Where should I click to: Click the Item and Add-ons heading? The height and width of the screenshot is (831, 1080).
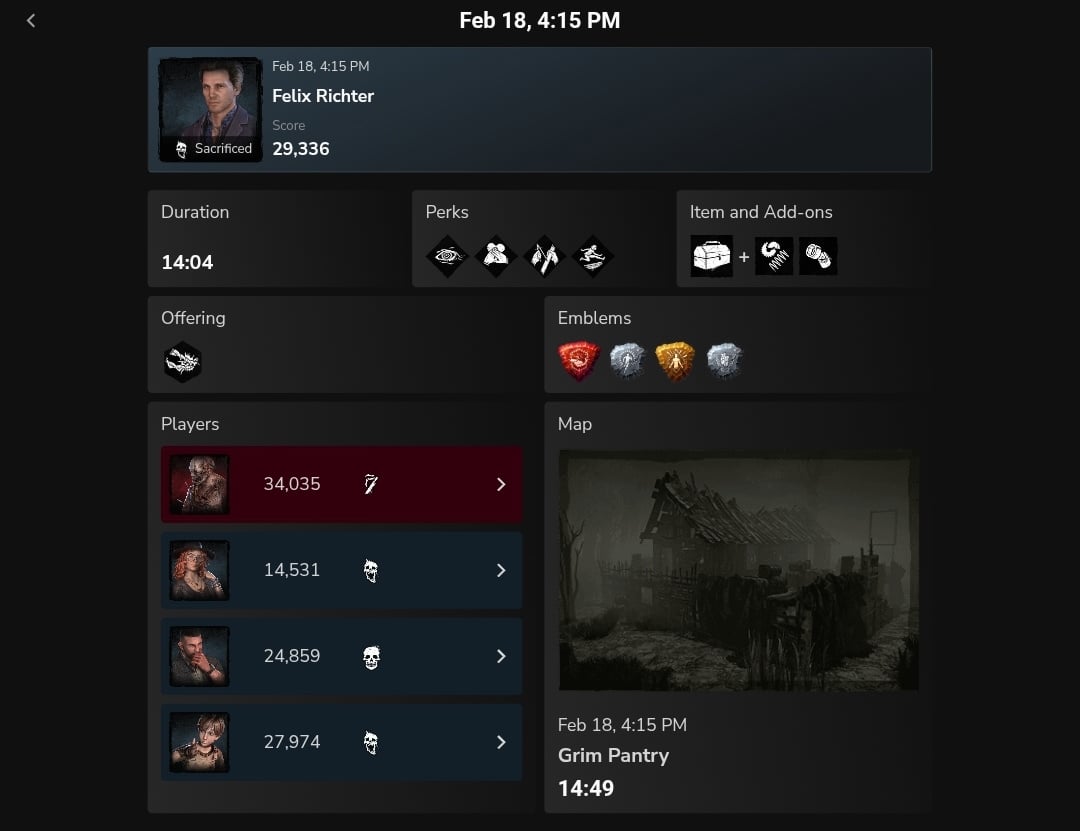pos(761,212)
